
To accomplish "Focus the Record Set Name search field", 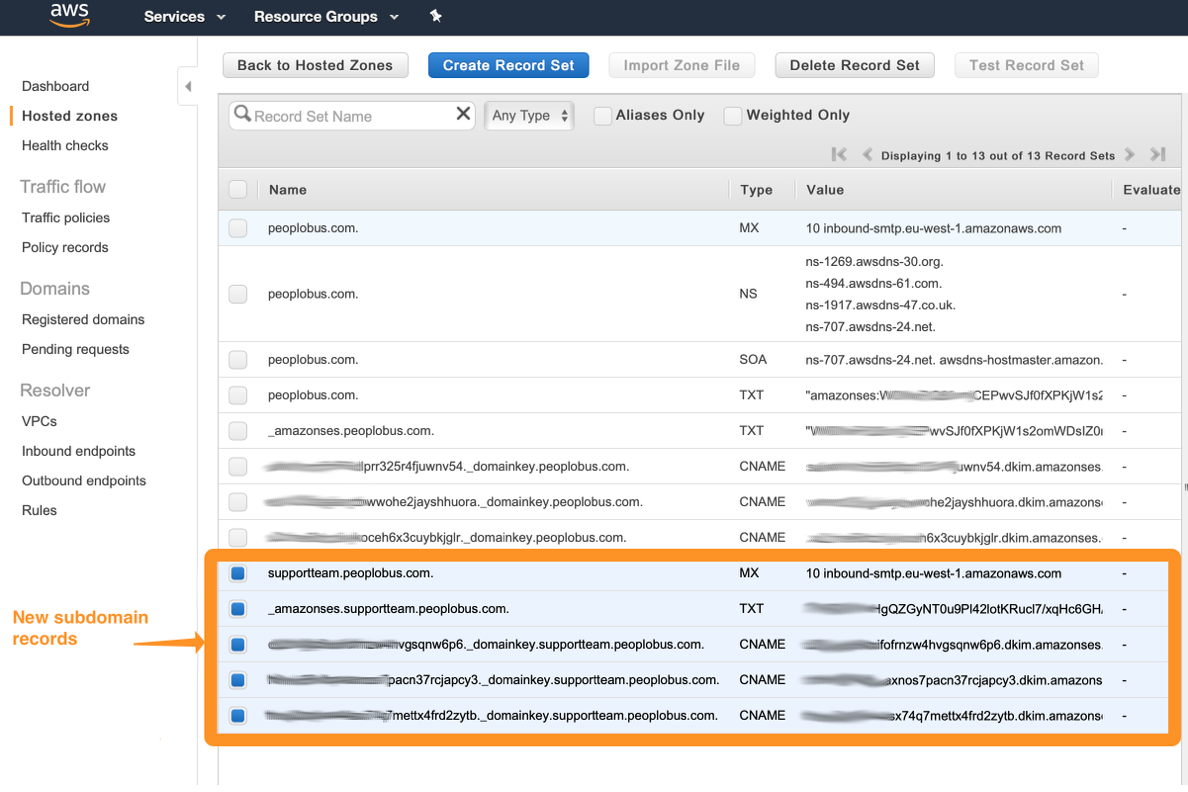I will click(x=352, y=116).
